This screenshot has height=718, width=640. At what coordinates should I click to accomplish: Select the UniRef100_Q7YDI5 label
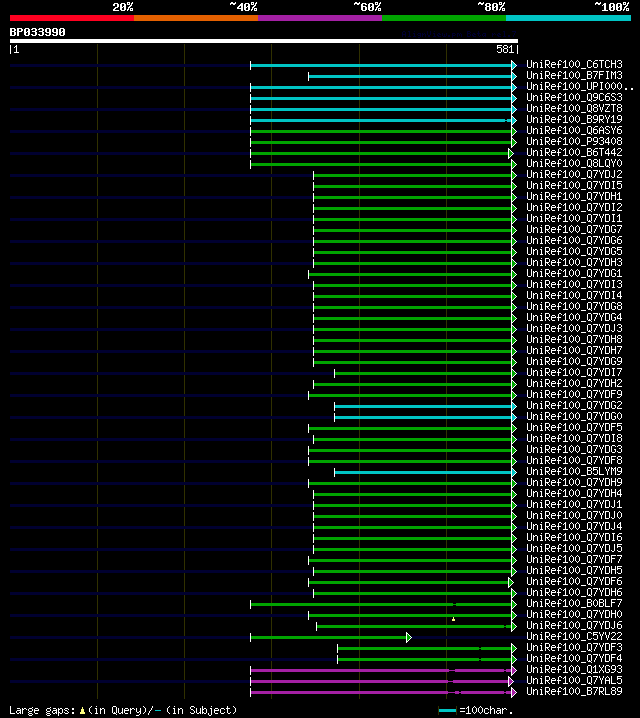(574, 185)
